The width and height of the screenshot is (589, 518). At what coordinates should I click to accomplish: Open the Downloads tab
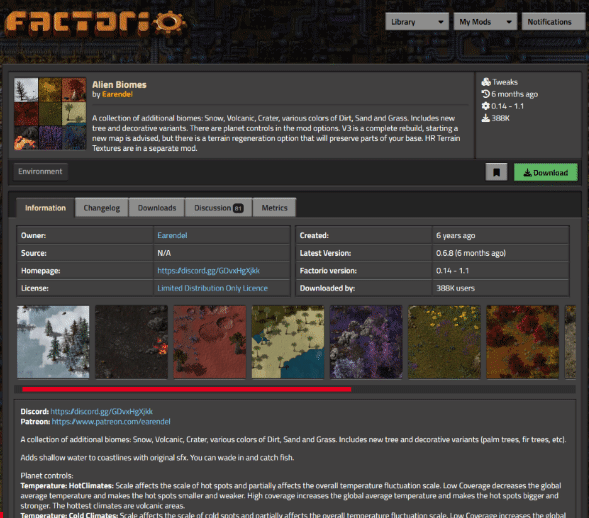157,208
